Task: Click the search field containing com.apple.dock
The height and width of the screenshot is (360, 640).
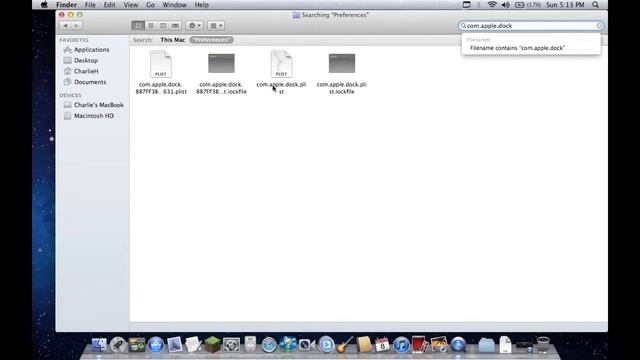Action: (x=531, y=26)
